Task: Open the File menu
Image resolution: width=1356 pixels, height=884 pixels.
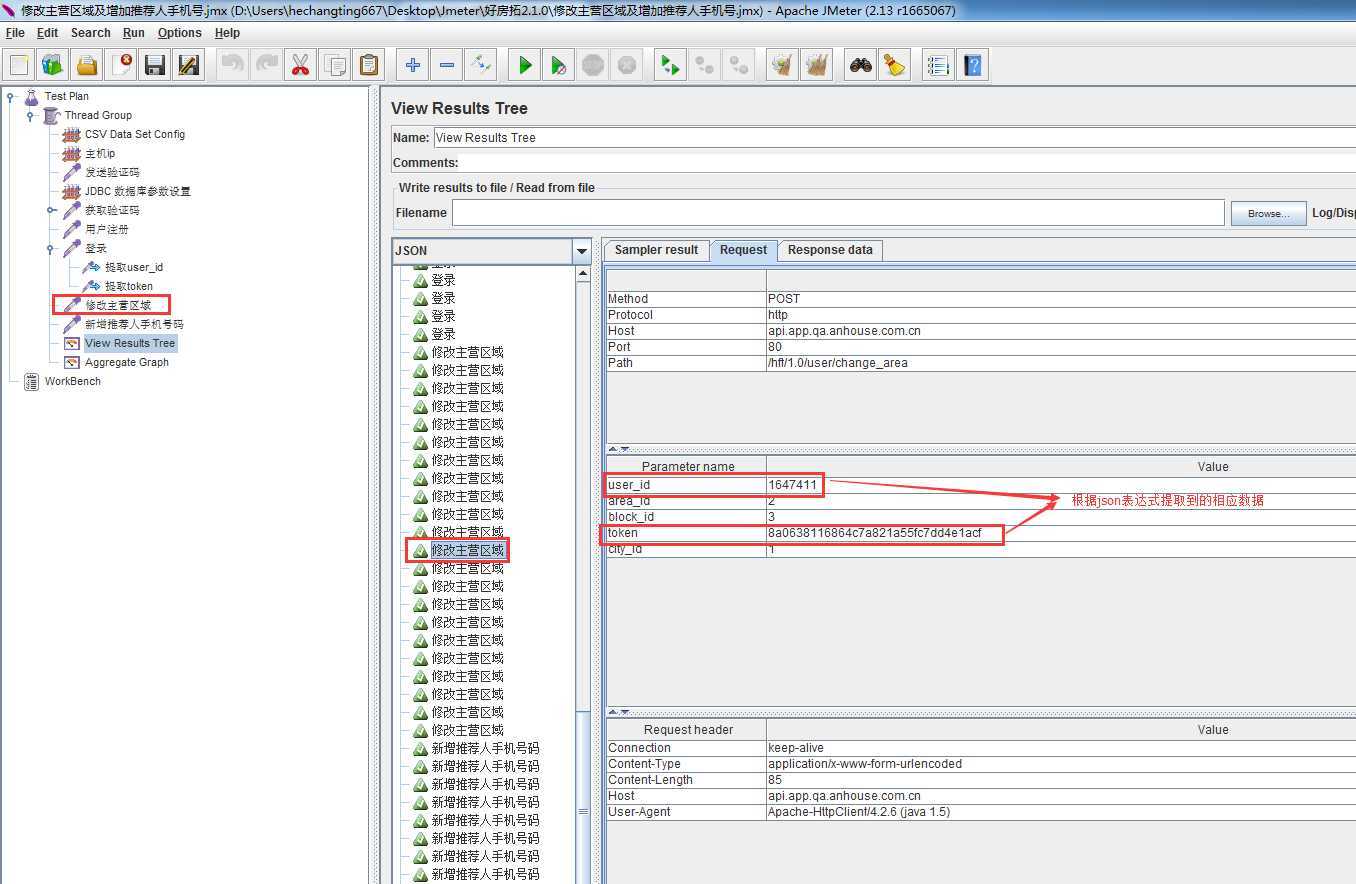Action: (x=15, y=33)
